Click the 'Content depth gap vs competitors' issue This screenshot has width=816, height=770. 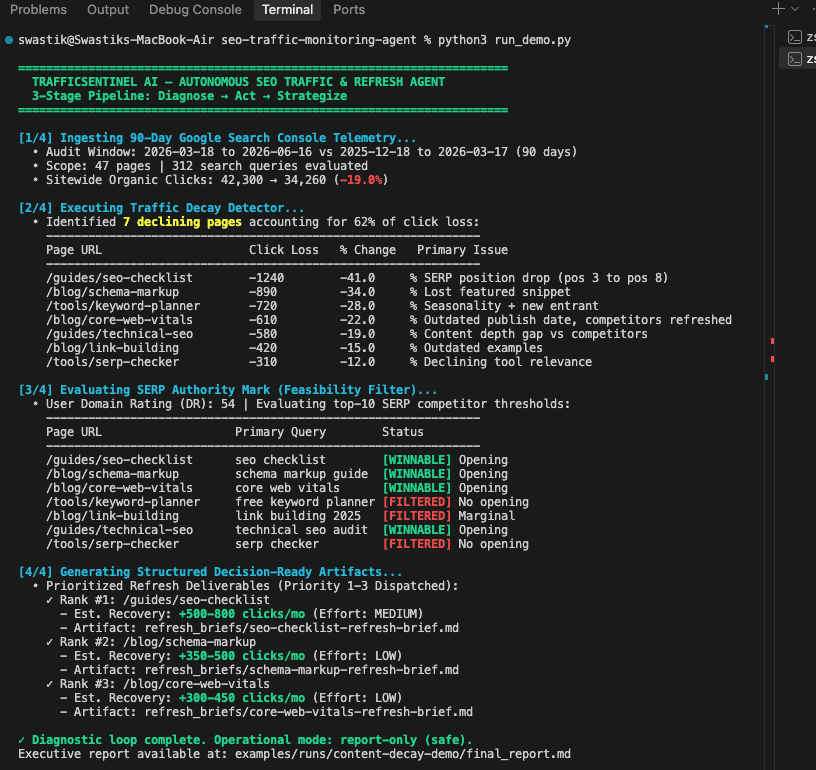tap(536, 334)
